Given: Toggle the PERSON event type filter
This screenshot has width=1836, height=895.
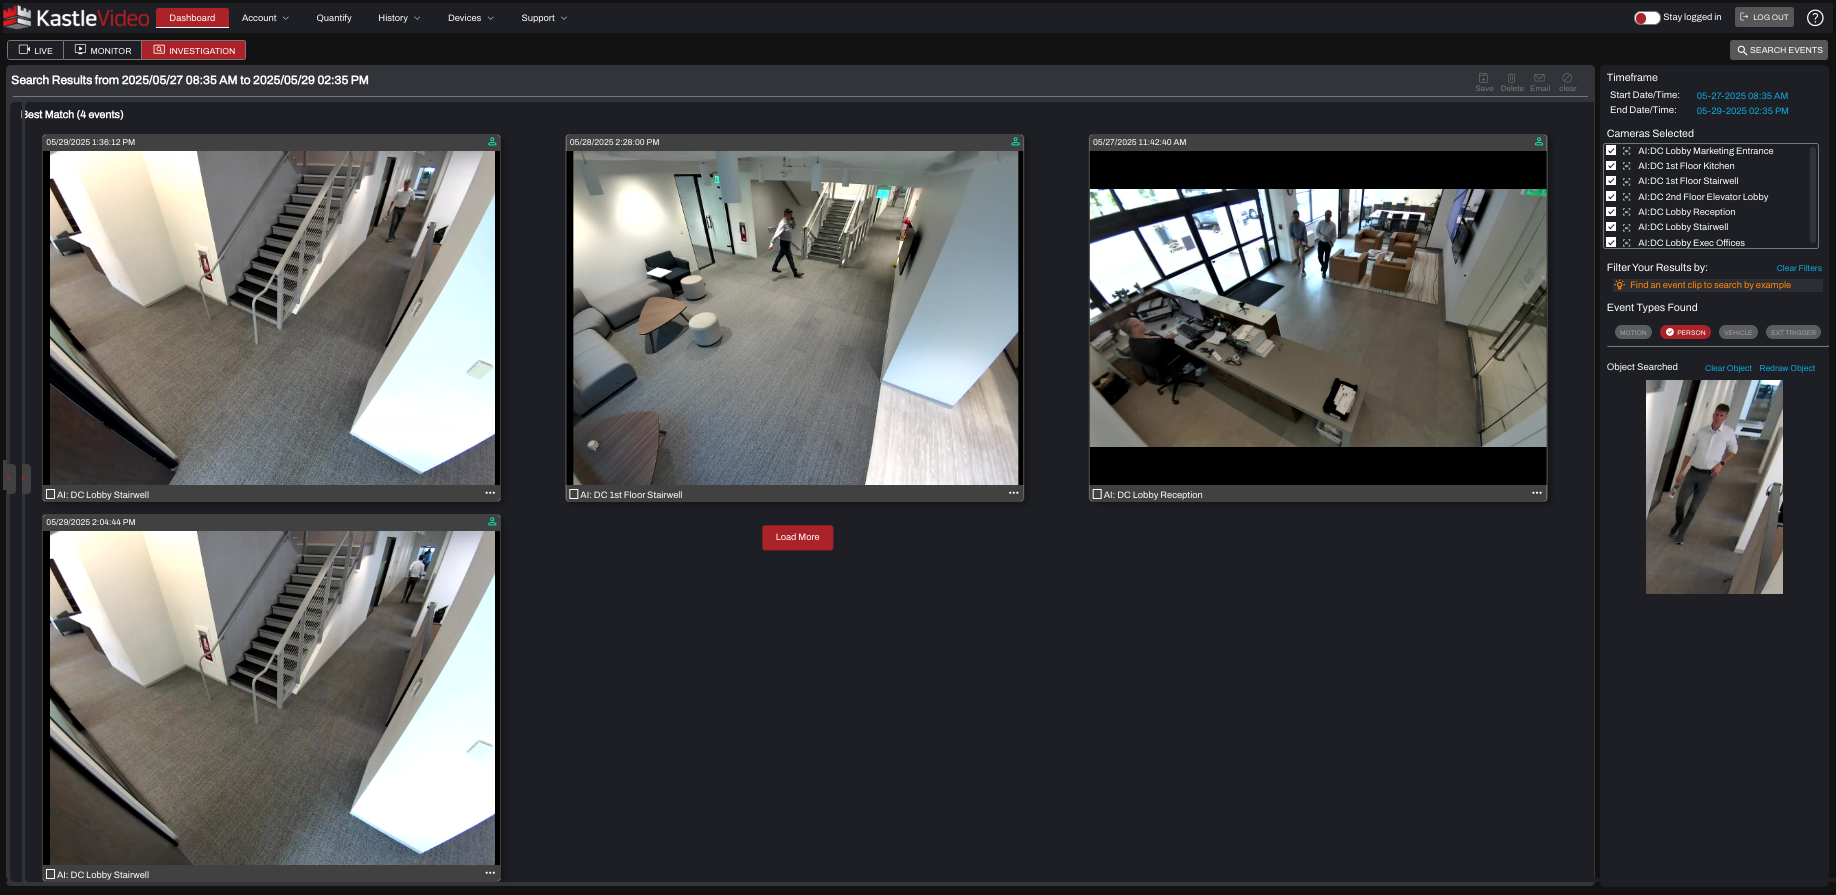Looking at the screenshot, I should pos(1685,332).
